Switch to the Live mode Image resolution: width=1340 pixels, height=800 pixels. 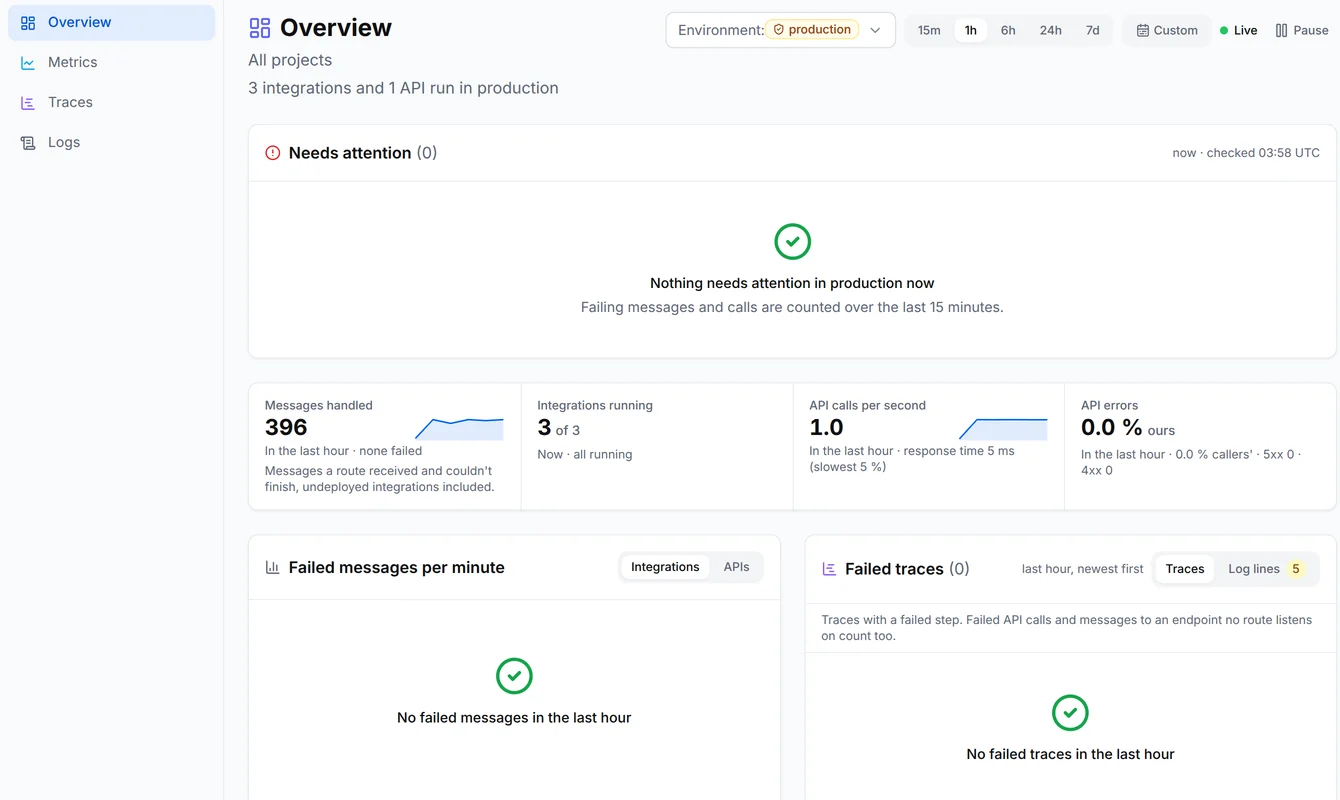(1238, 30)
